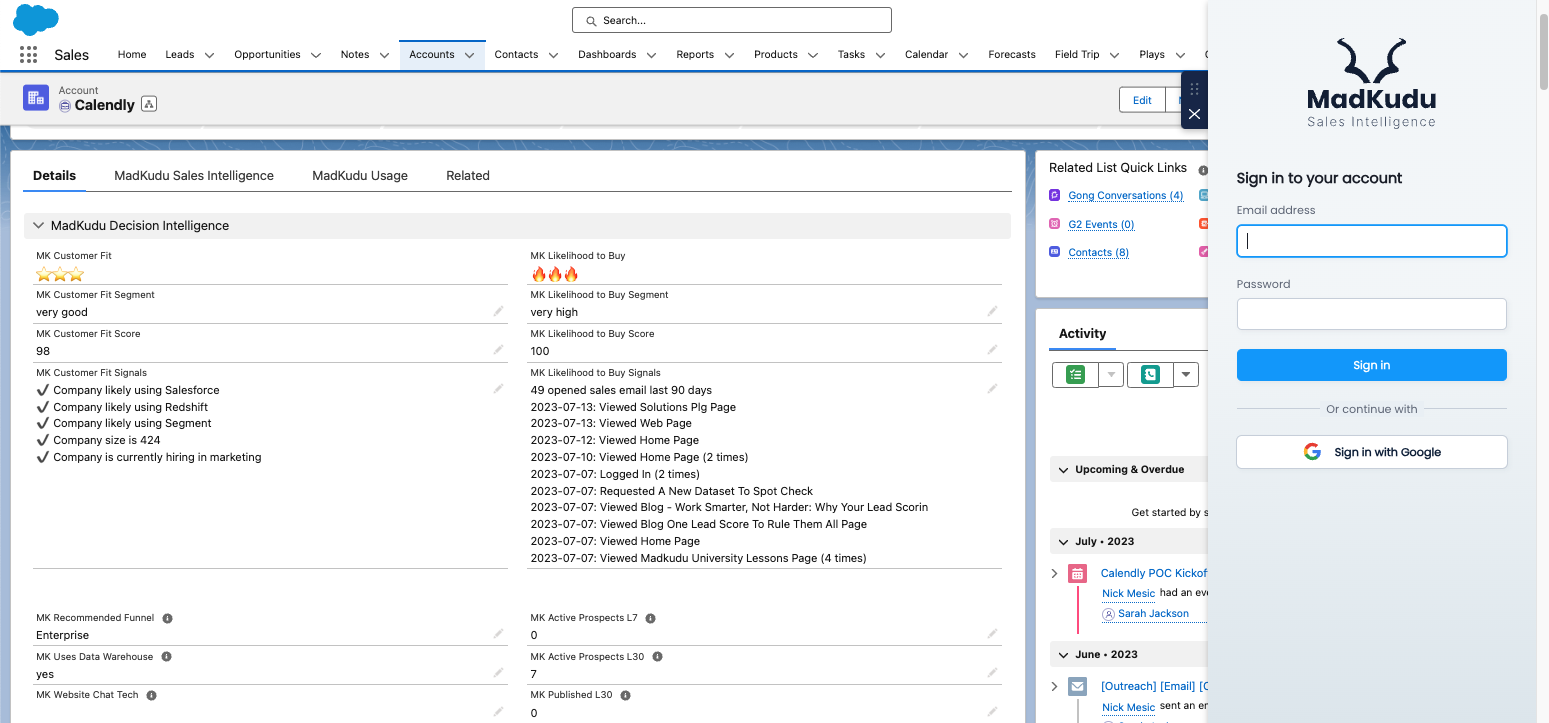1549x723 pixels.
Task: Open the Forecasts navigation tab
Action: [1012, 55]
